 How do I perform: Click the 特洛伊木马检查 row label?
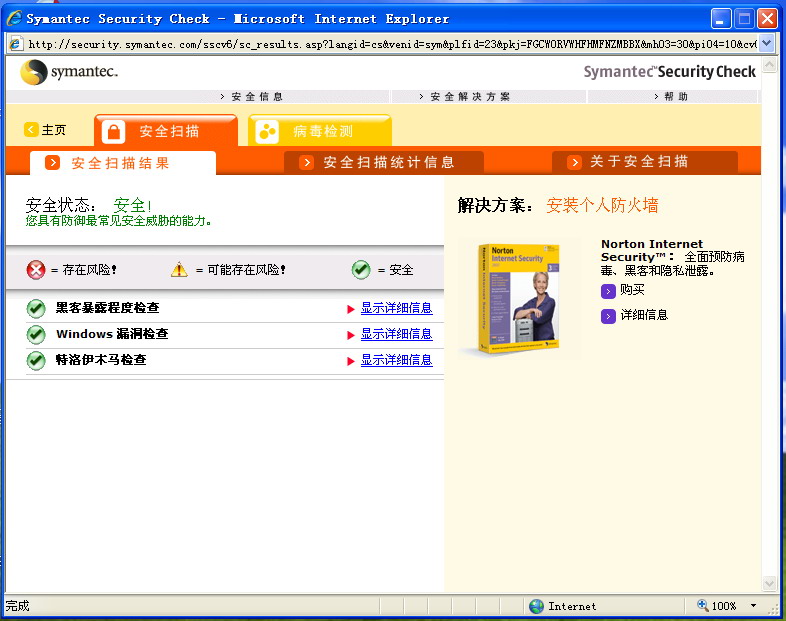(101, 360)
